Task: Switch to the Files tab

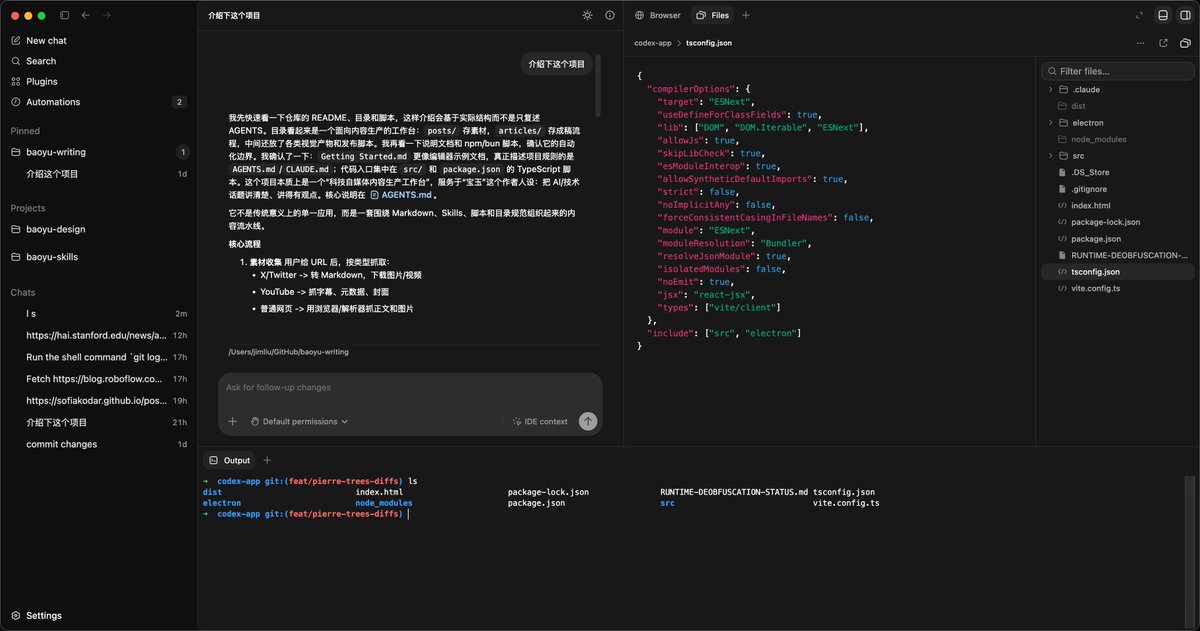Action: tap(713, 15)
